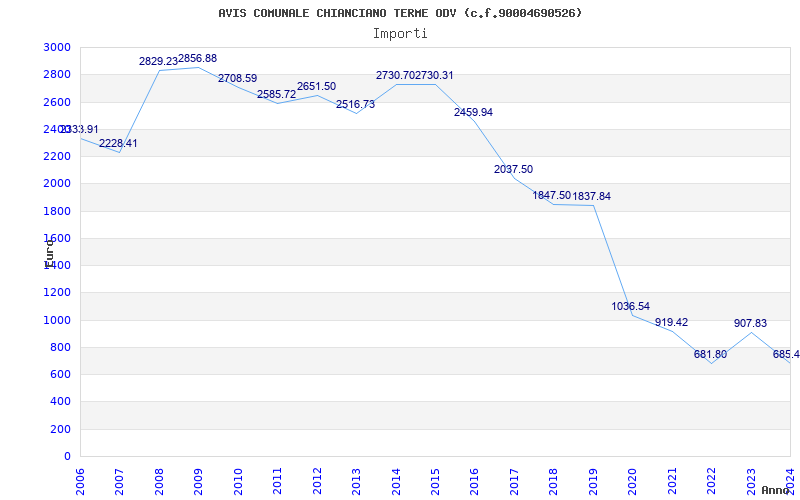This screenshot has width=800, height=500.
Task: Click the 3000 tick on y-axis
Action: click(57, 48)
